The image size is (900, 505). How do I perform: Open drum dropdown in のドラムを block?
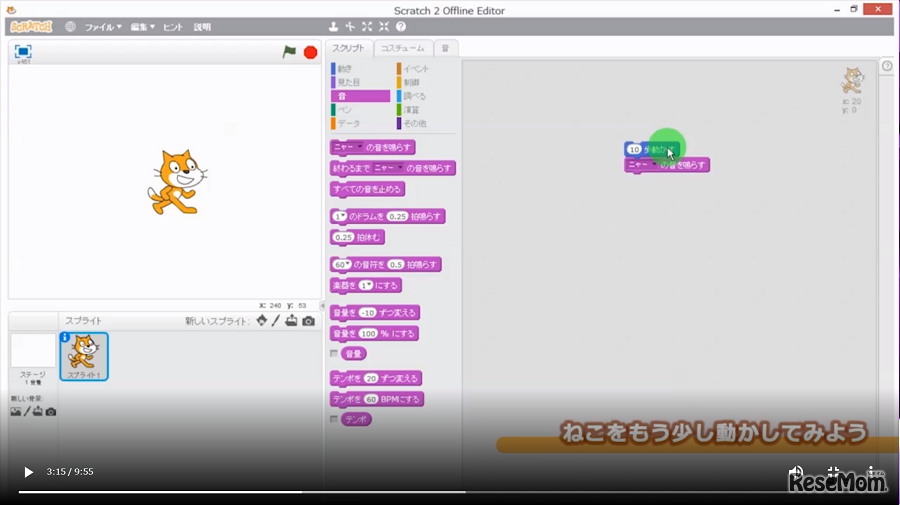click(340, 216)
